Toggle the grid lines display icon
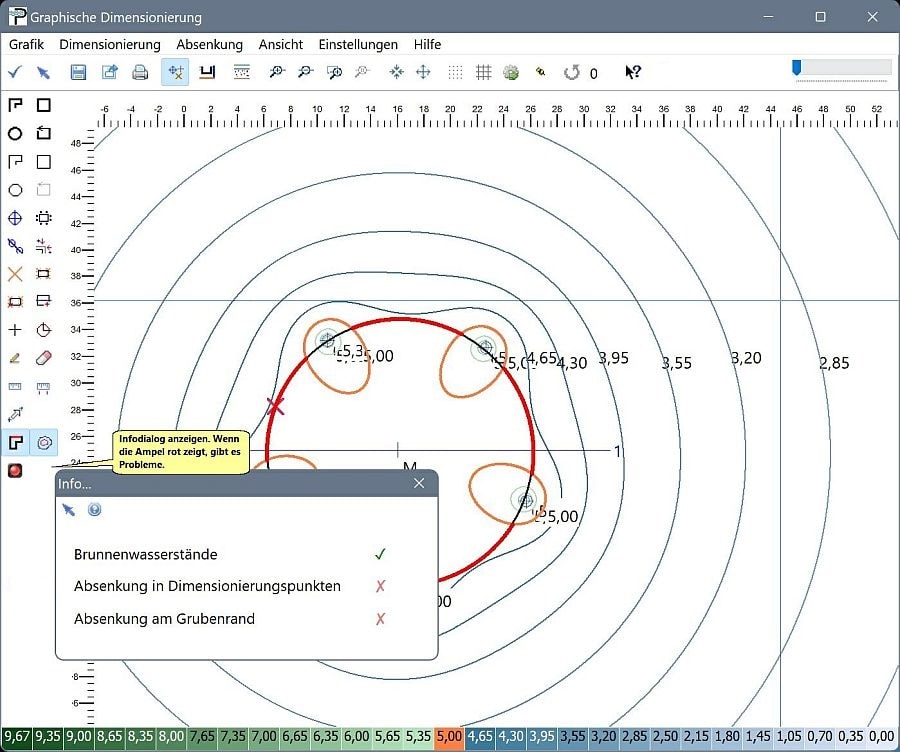Image resolution: width=900 pixels, height=752 pixels. coord(484,72)
